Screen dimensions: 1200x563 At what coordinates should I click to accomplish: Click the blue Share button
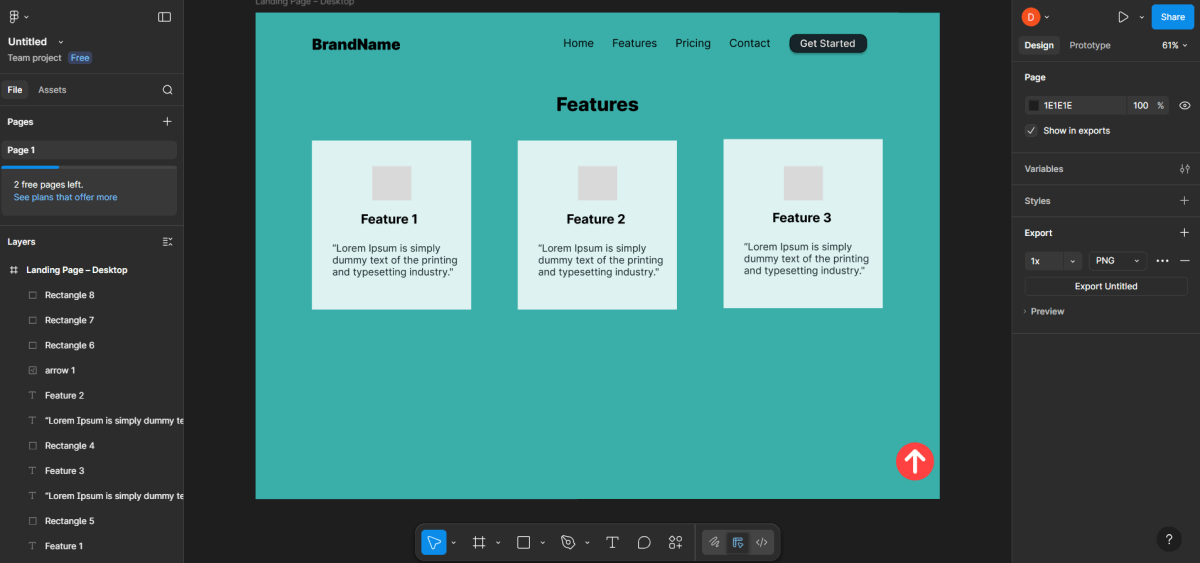[1172, 17]
